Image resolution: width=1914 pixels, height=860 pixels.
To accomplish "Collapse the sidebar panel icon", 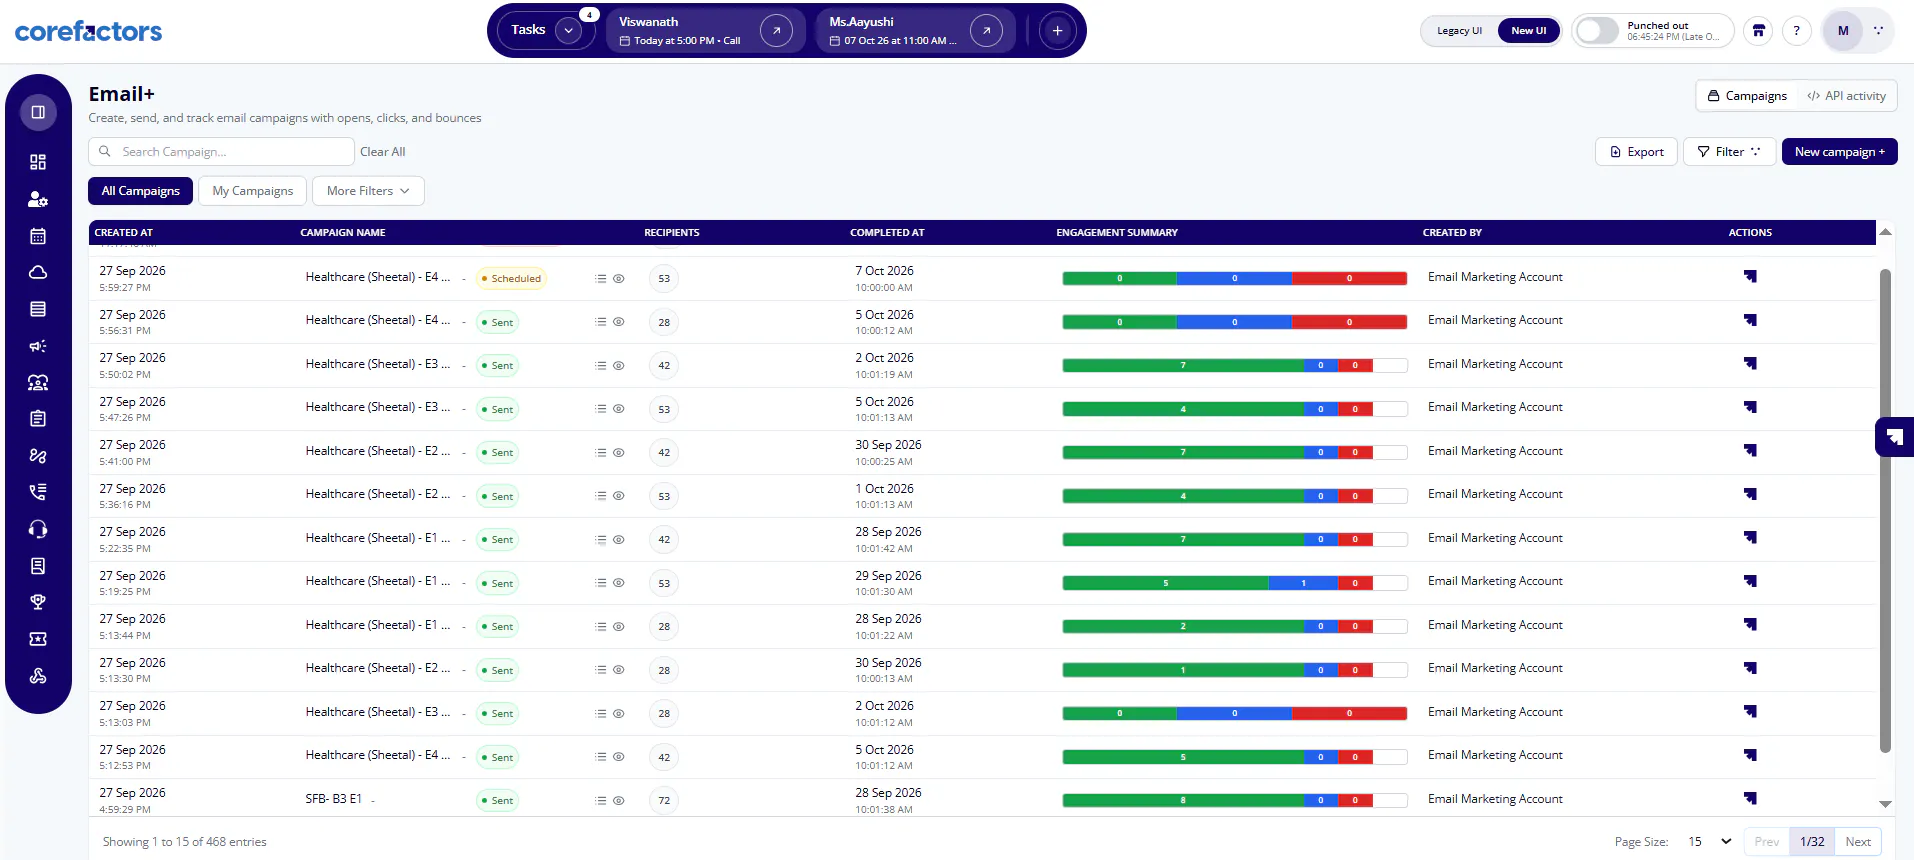I will [38, 112].
